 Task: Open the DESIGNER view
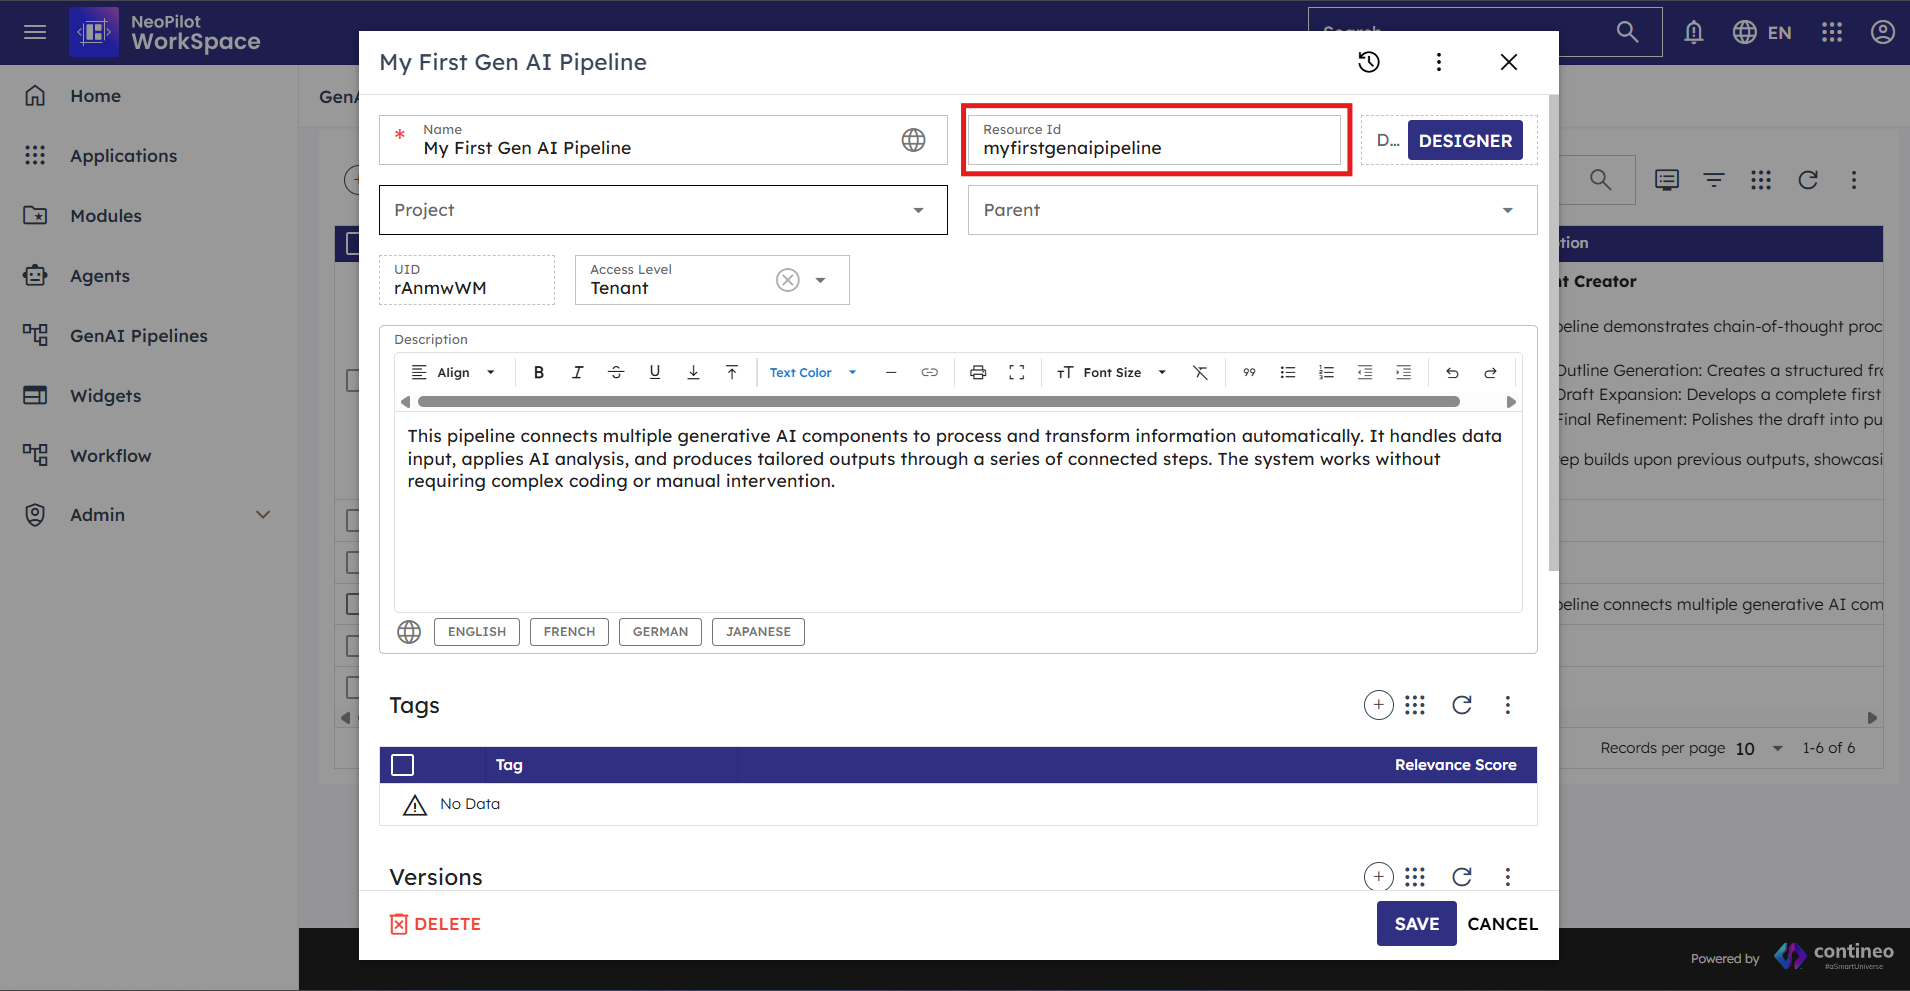pos(1465,141)
